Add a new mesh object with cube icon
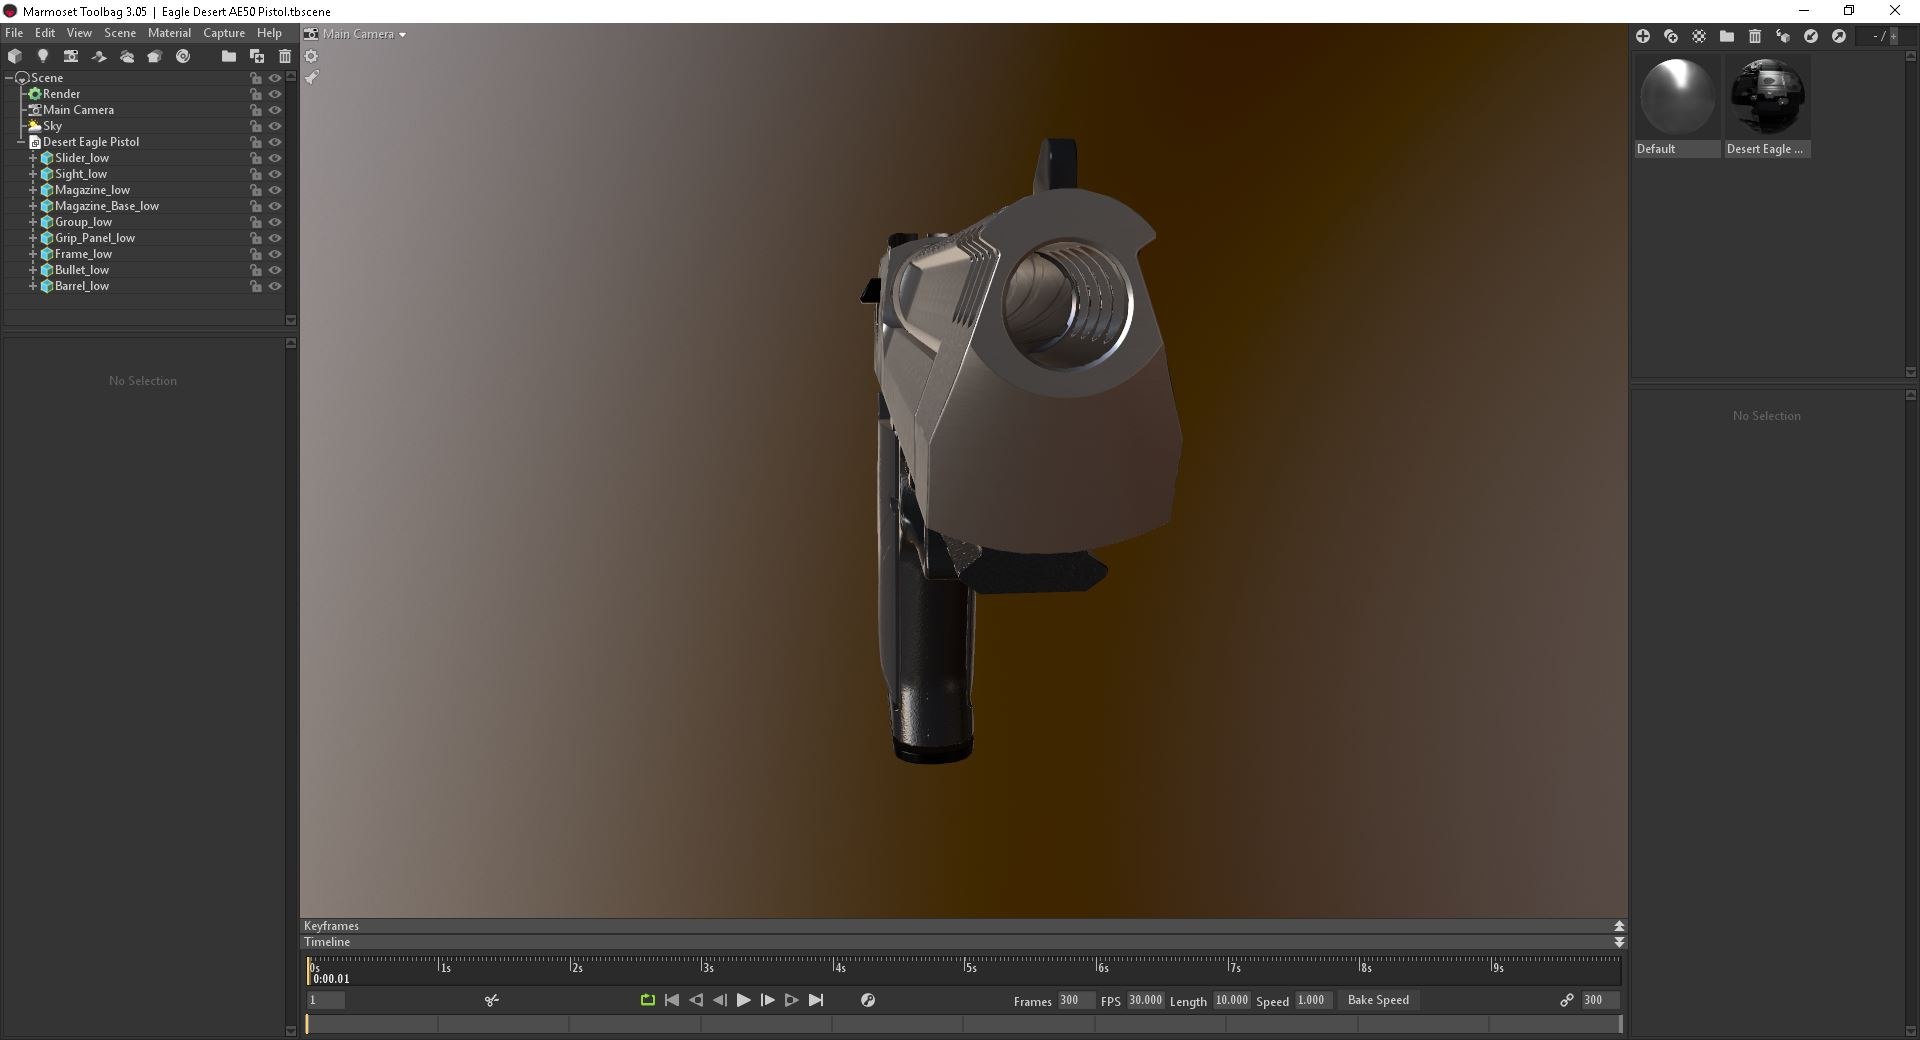Viewport: 1920px width, 1040px height. coord(15,56)
